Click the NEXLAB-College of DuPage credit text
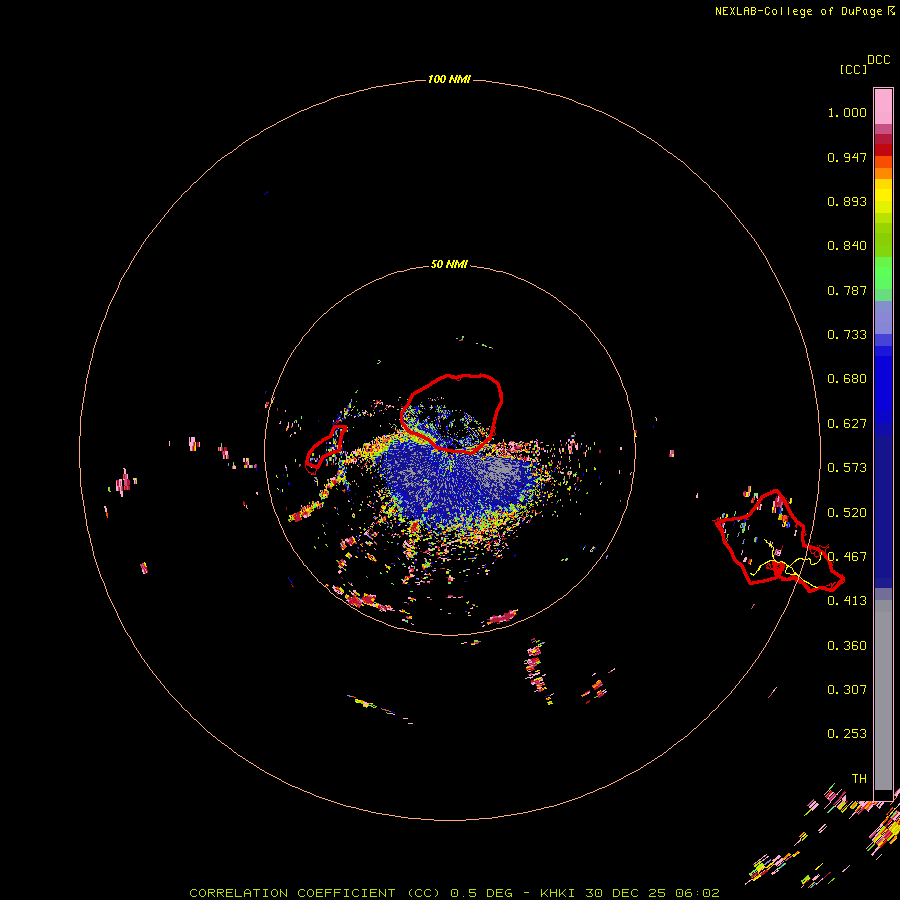The width and height of the screenshot is (900, 900). 804,11
